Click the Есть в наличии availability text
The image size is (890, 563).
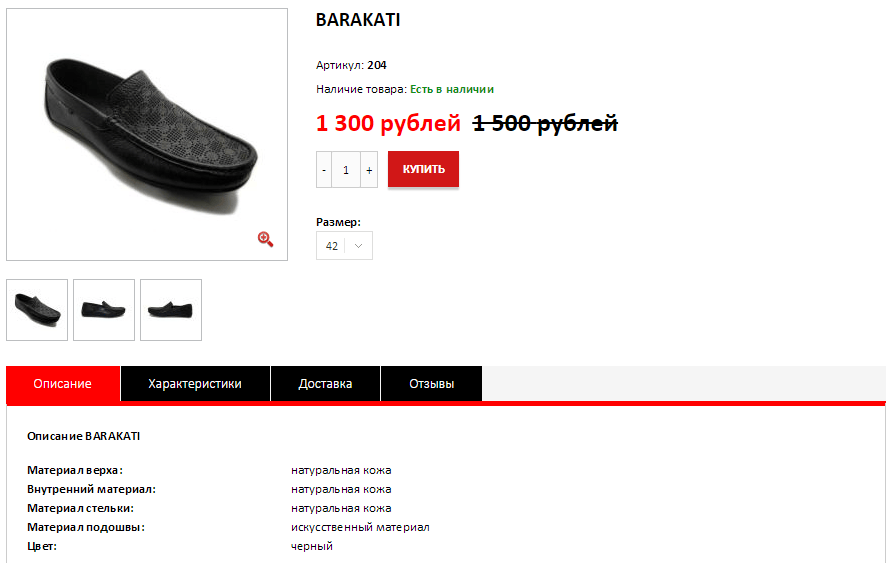[x=452, y=89]
